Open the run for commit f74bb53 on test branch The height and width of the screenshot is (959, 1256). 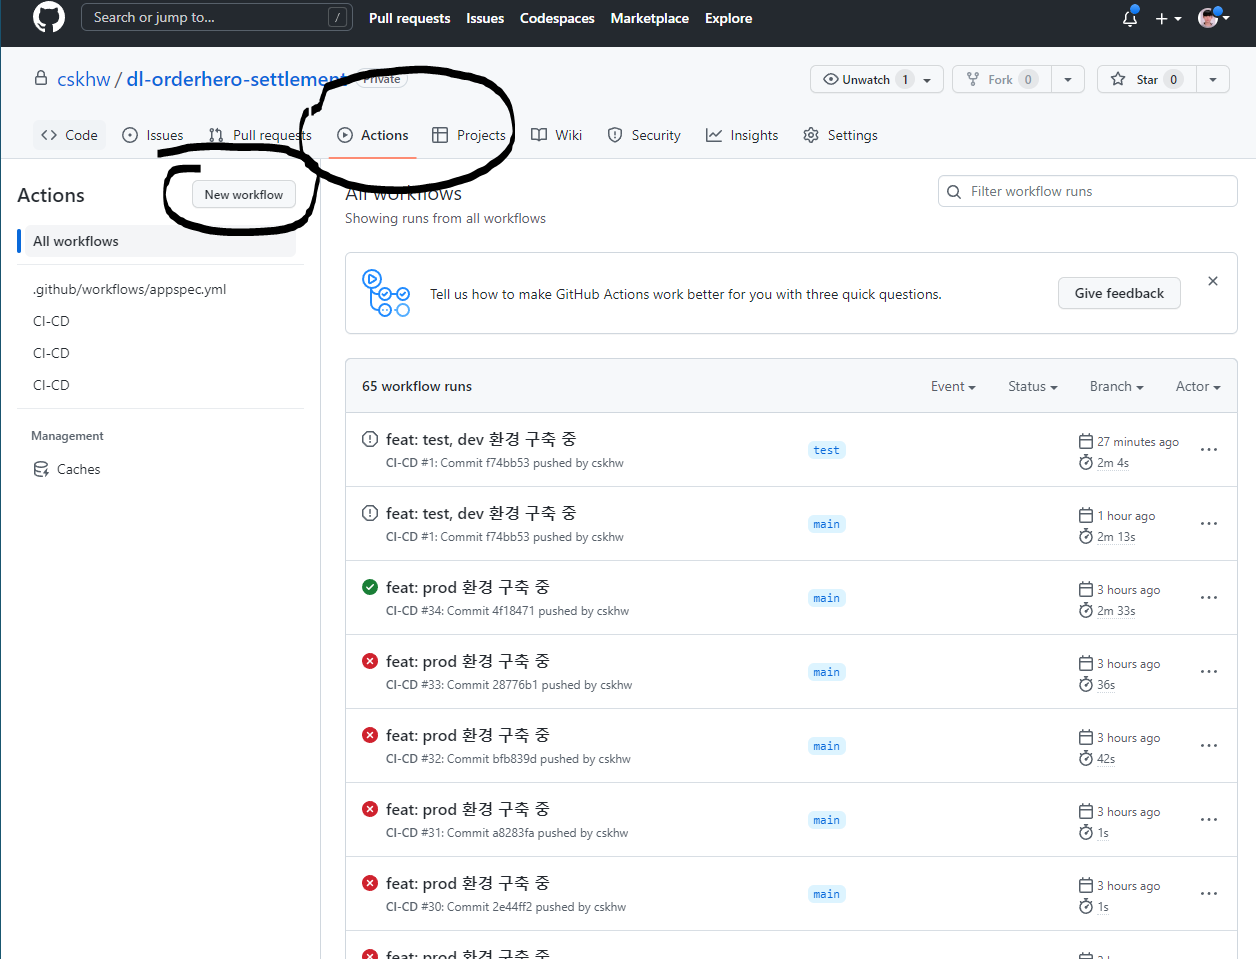click(481, 439)
